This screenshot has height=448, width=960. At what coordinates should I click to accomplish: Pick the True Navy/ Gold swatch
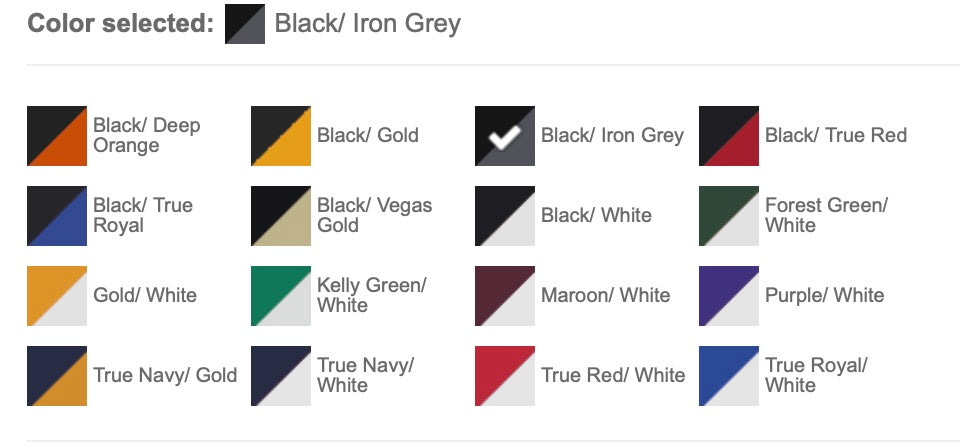tap(57, 376)
